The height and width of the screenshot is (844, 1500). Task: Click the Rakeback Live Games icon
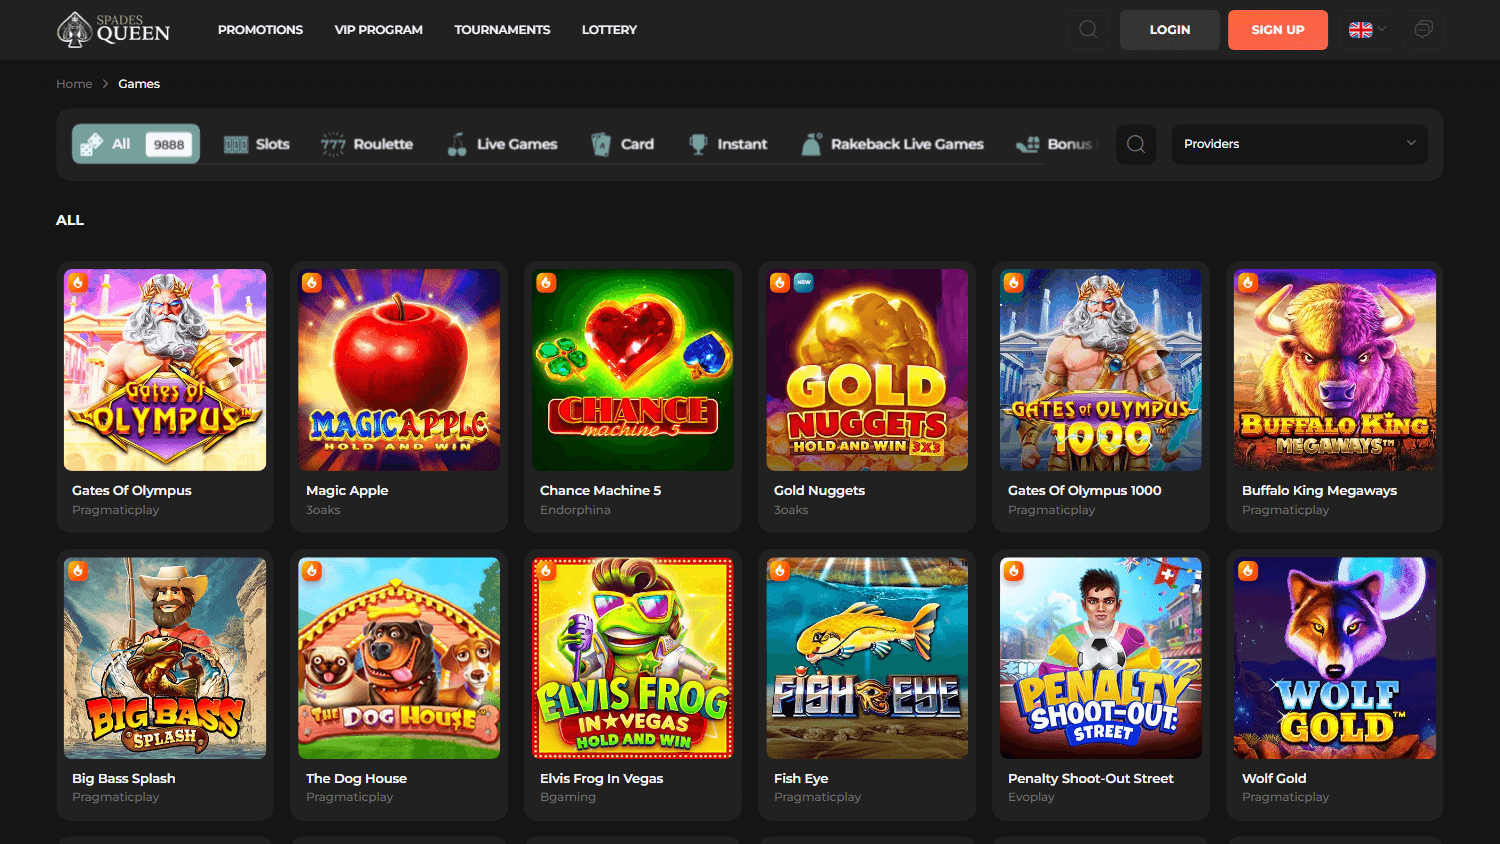(x=812, y=144)
